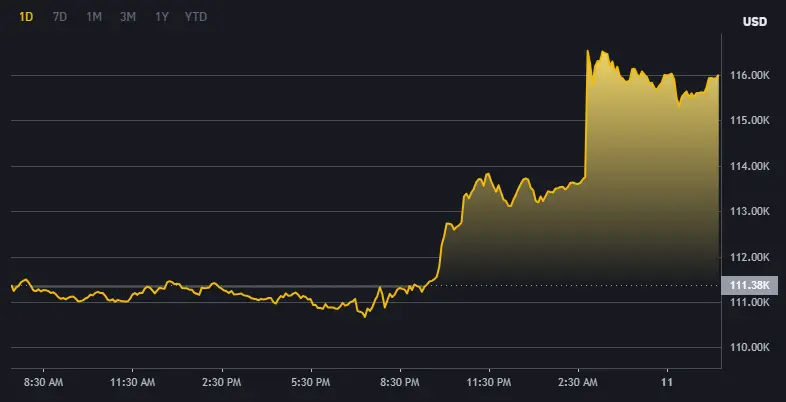Click the 8:30 AM time axis label
The width and height of the screenshot is (786, 402).
click(43, 382)
